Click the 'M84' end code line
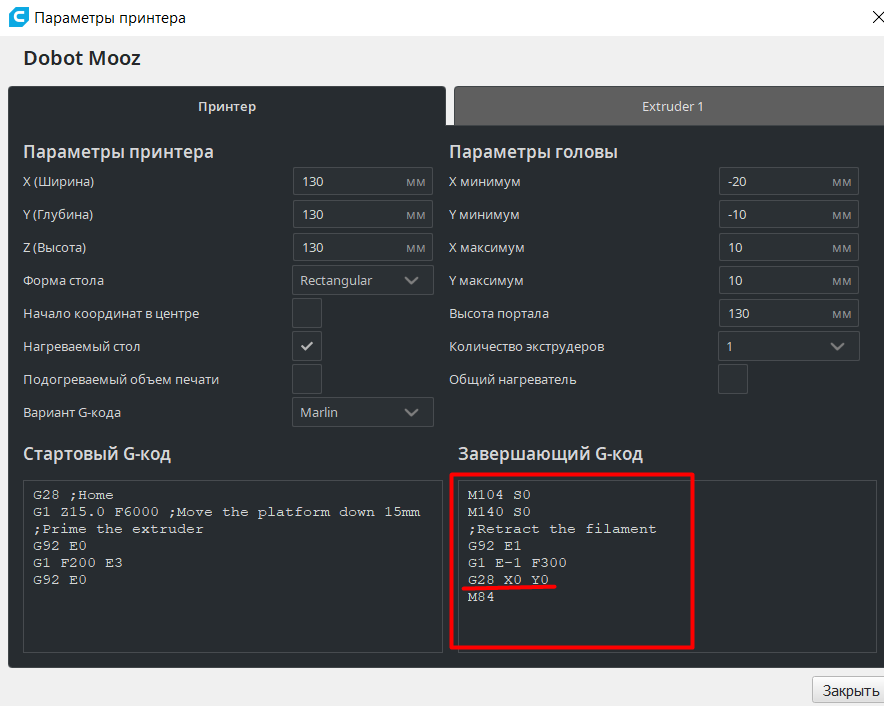Viewport: 884px width, 706px height. [x=481, y=597]
